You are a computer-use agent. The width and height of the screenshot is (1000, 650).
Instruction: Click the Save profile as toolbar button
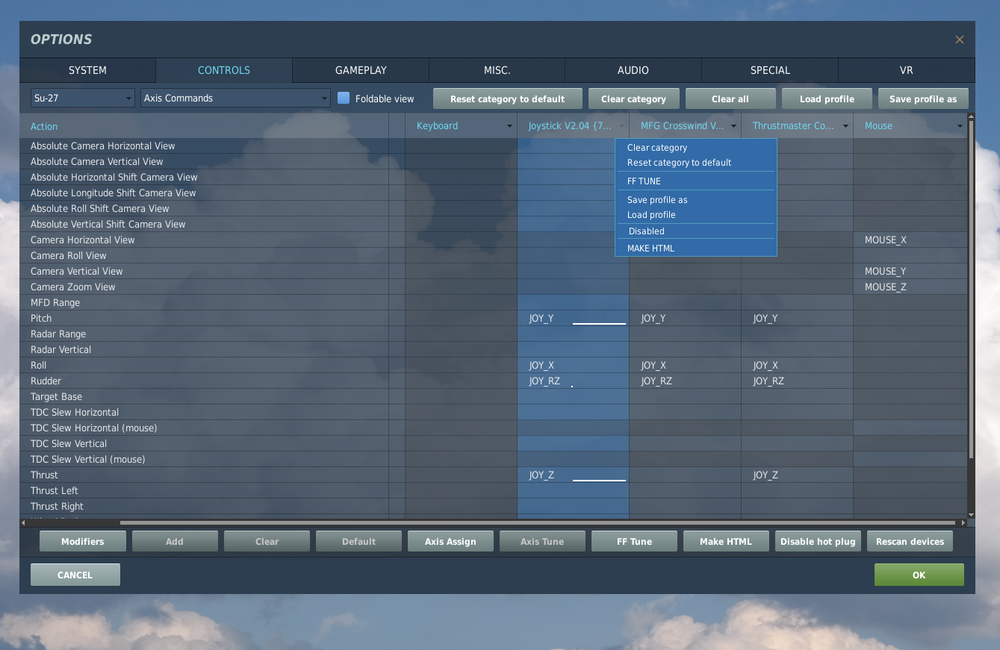(923, 99)
